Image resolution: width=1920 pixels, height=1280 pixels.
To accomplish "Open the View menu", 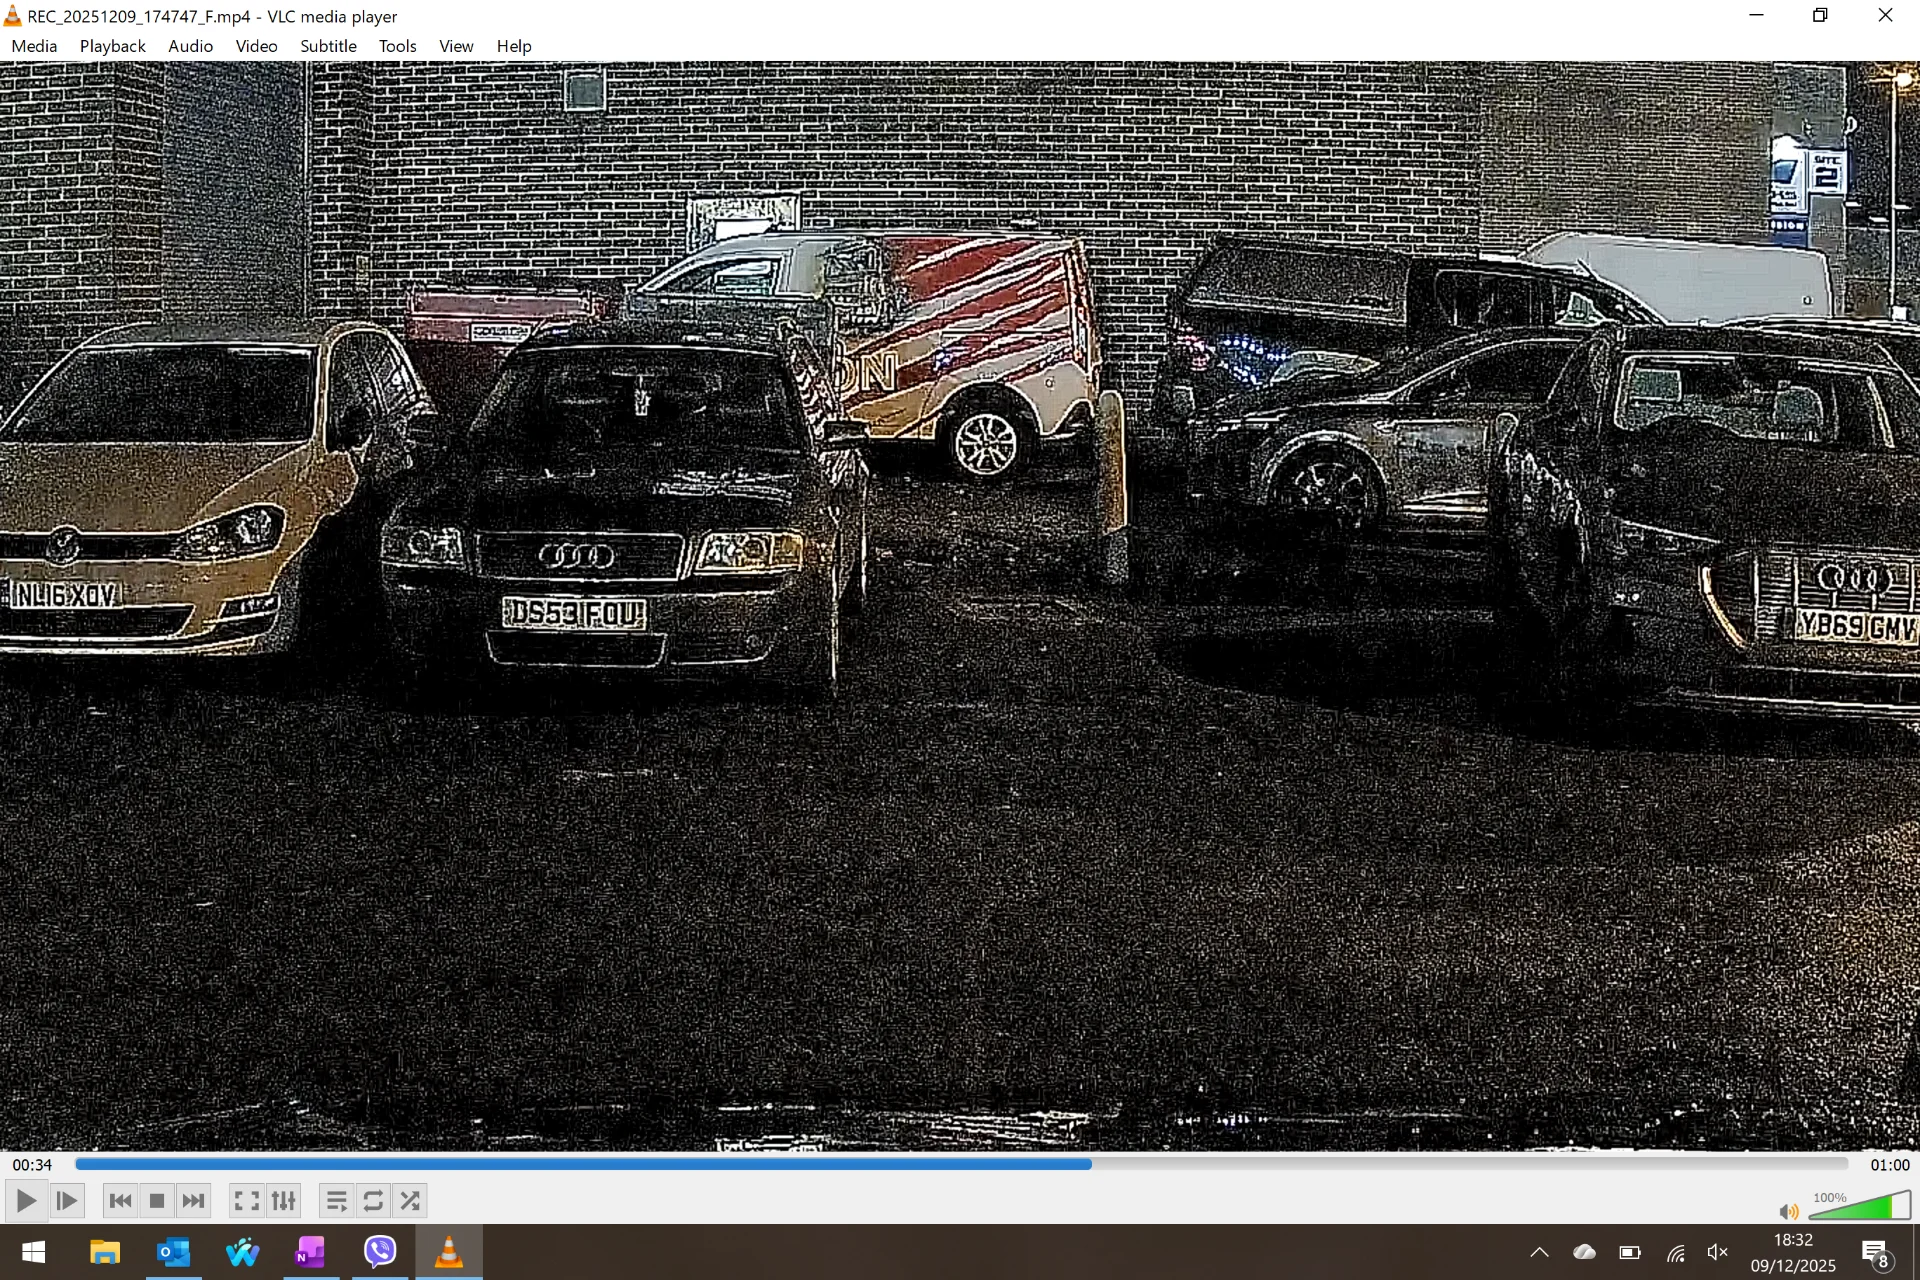I will click(x=456, y=46).
